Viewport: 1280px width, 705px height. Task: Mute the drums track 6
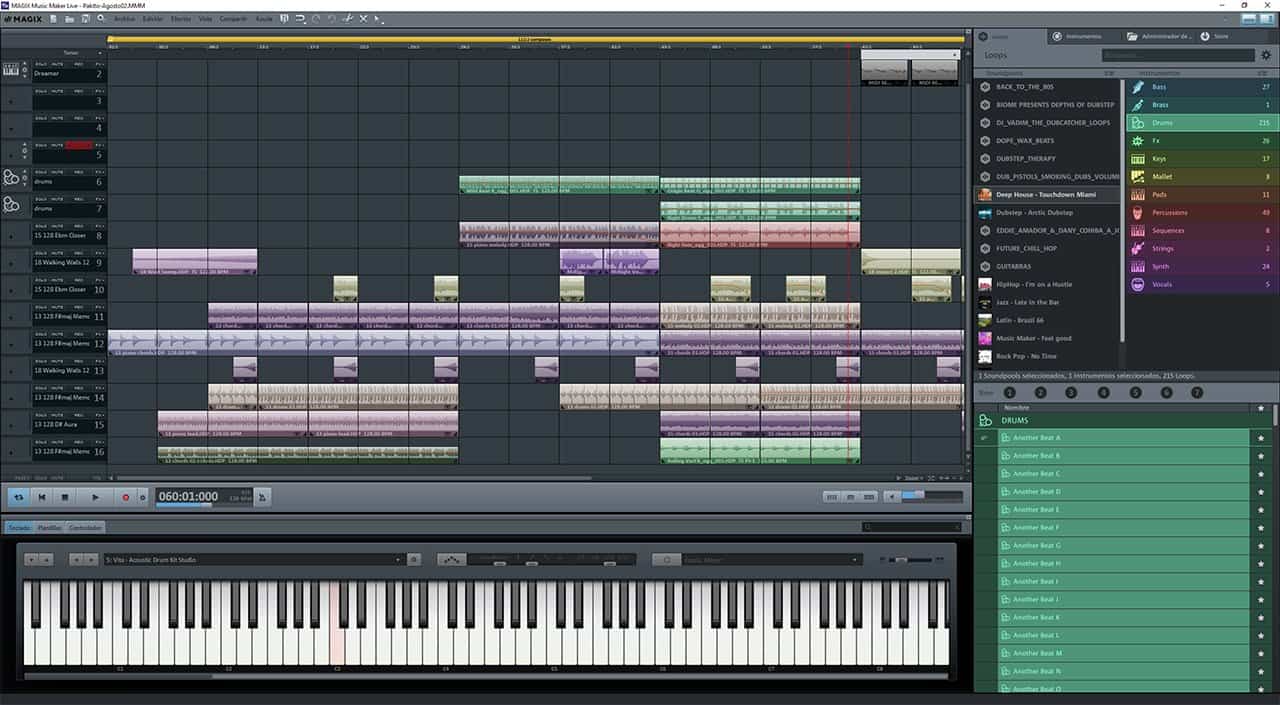coord(58,172)
